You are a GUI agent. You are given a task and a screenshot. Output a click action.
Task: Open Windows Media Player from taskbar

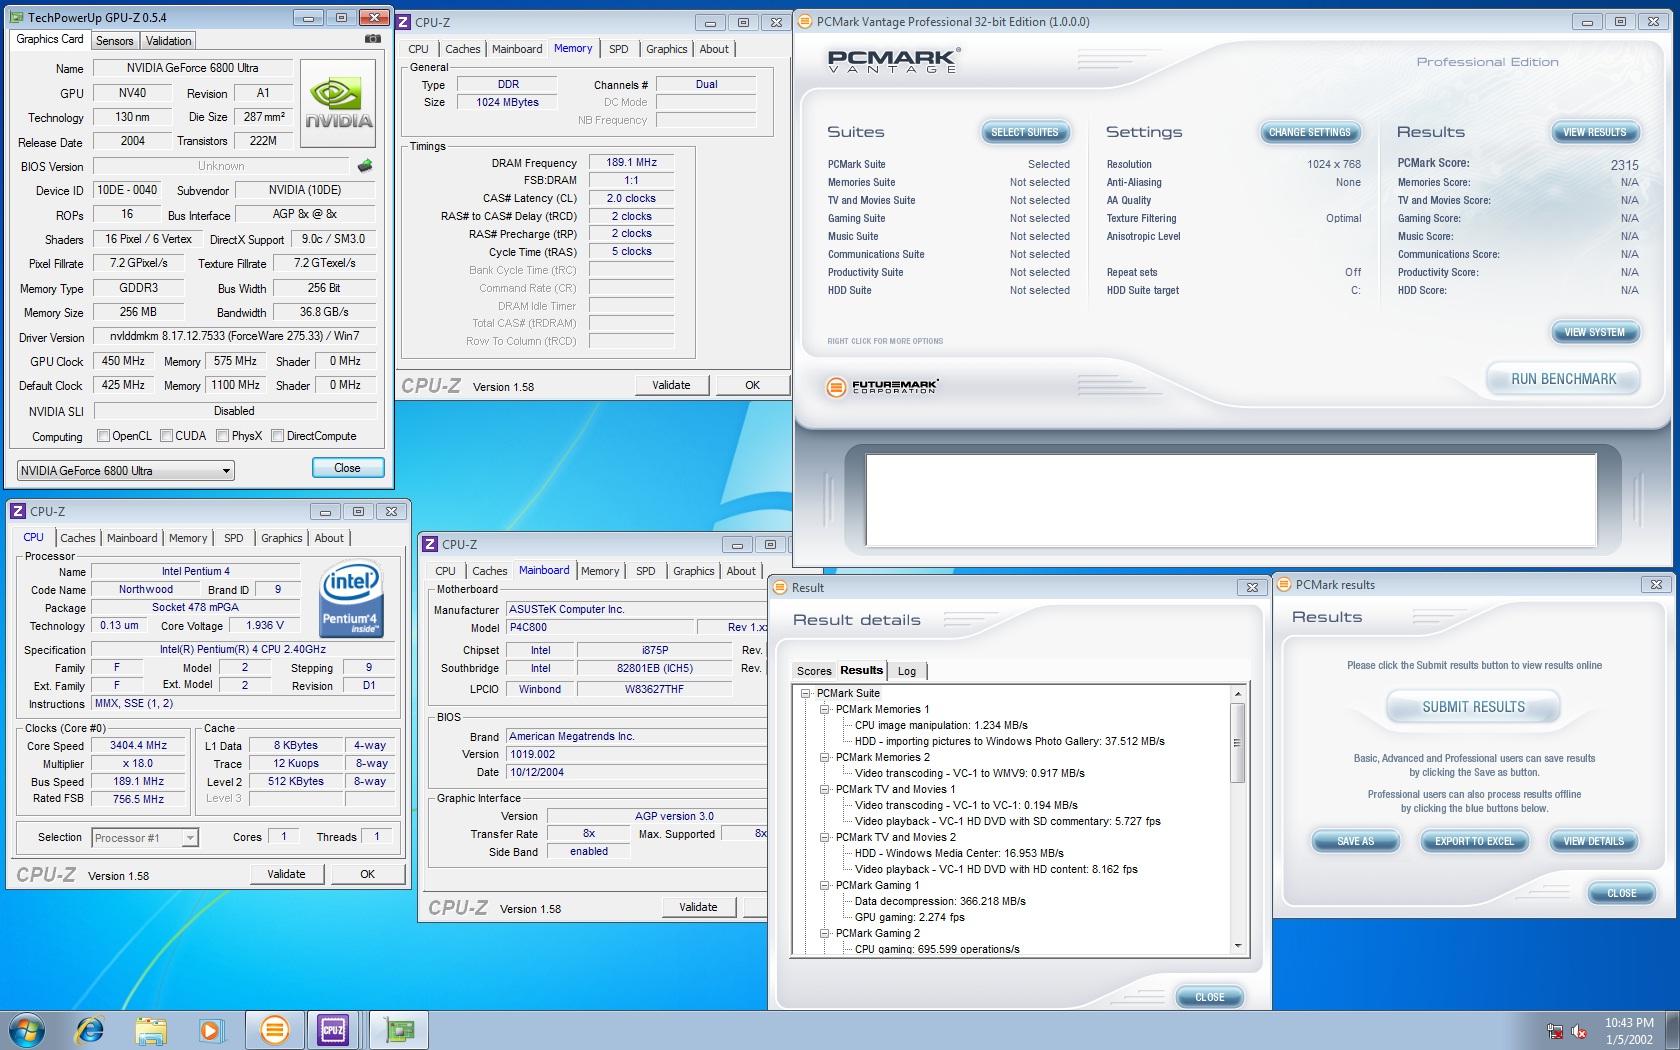click(x=211, y=1029)
